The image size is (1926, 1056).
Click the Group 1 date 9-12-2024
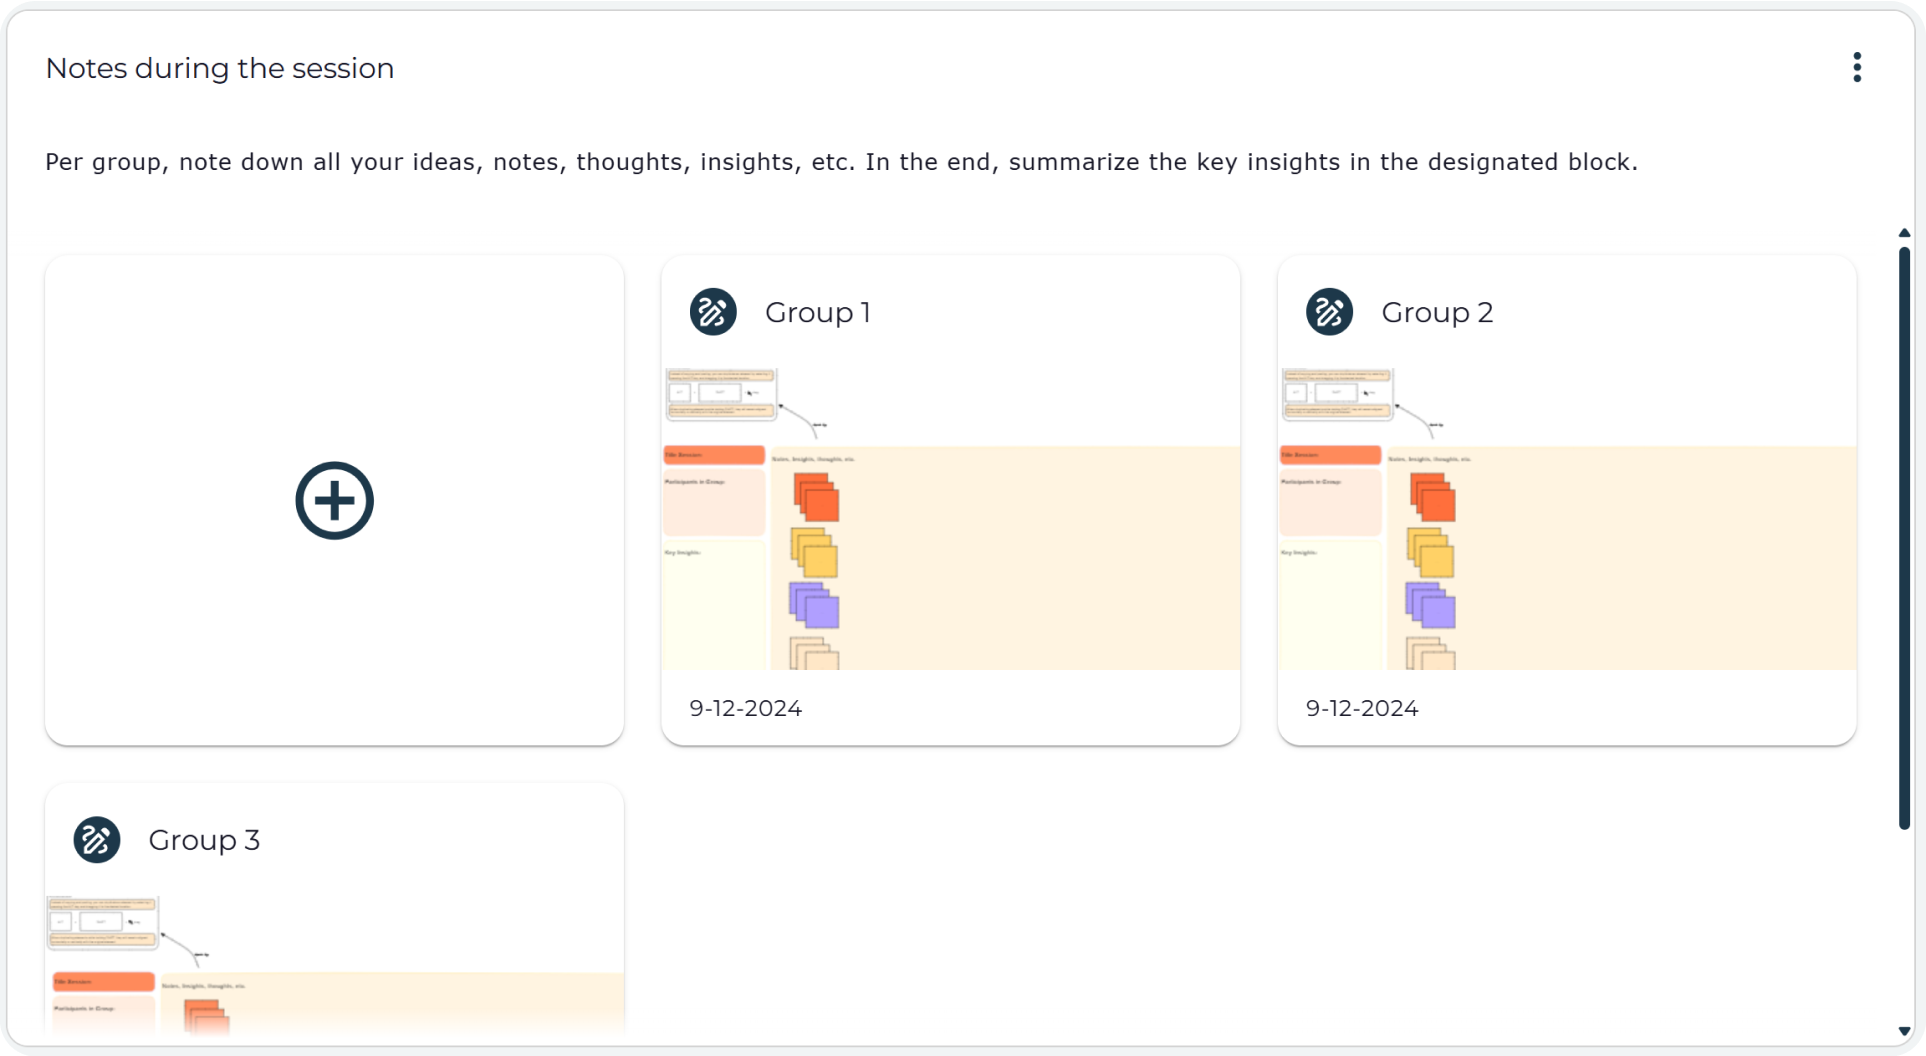pos(745,708)
